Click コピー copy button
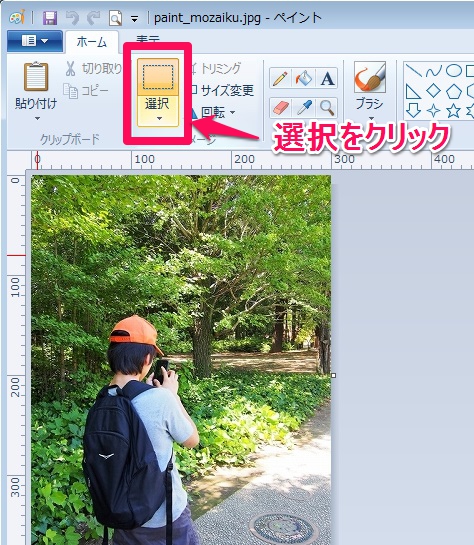474x545 pixels. [x=86, y=91]
